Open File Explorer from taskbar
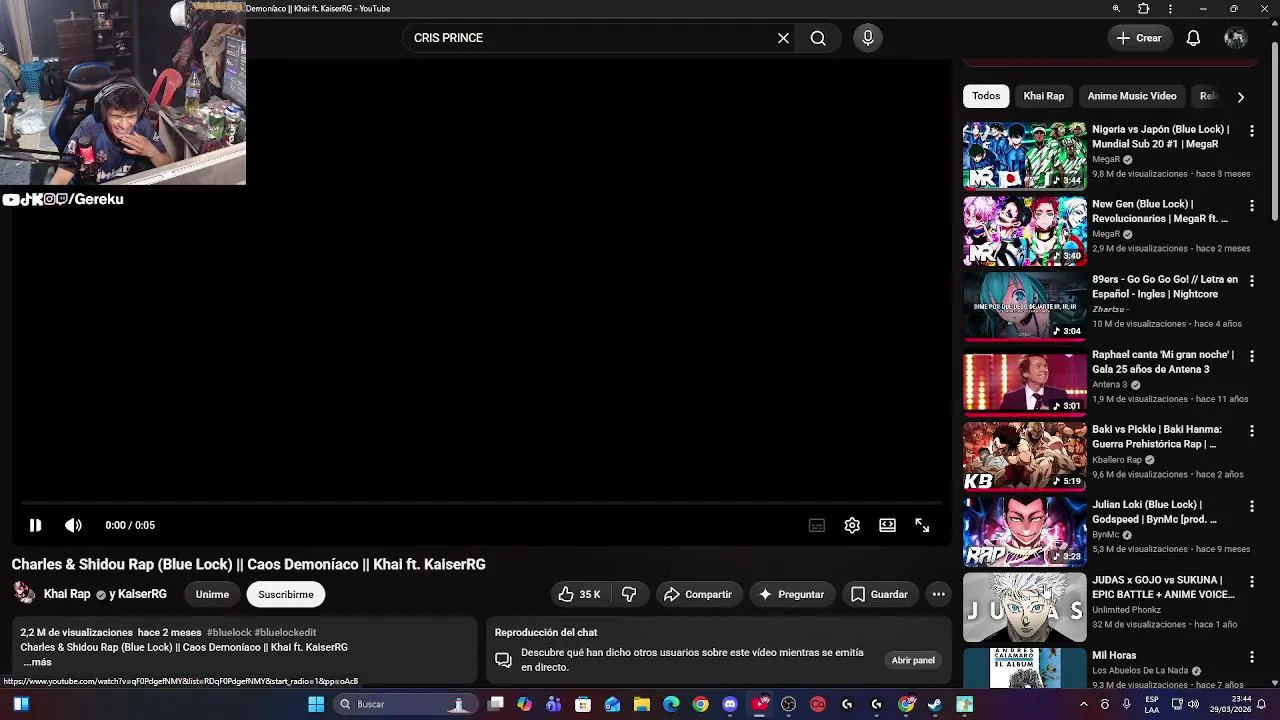This screenshot has width=1280, height=720. tap(642, 704)
